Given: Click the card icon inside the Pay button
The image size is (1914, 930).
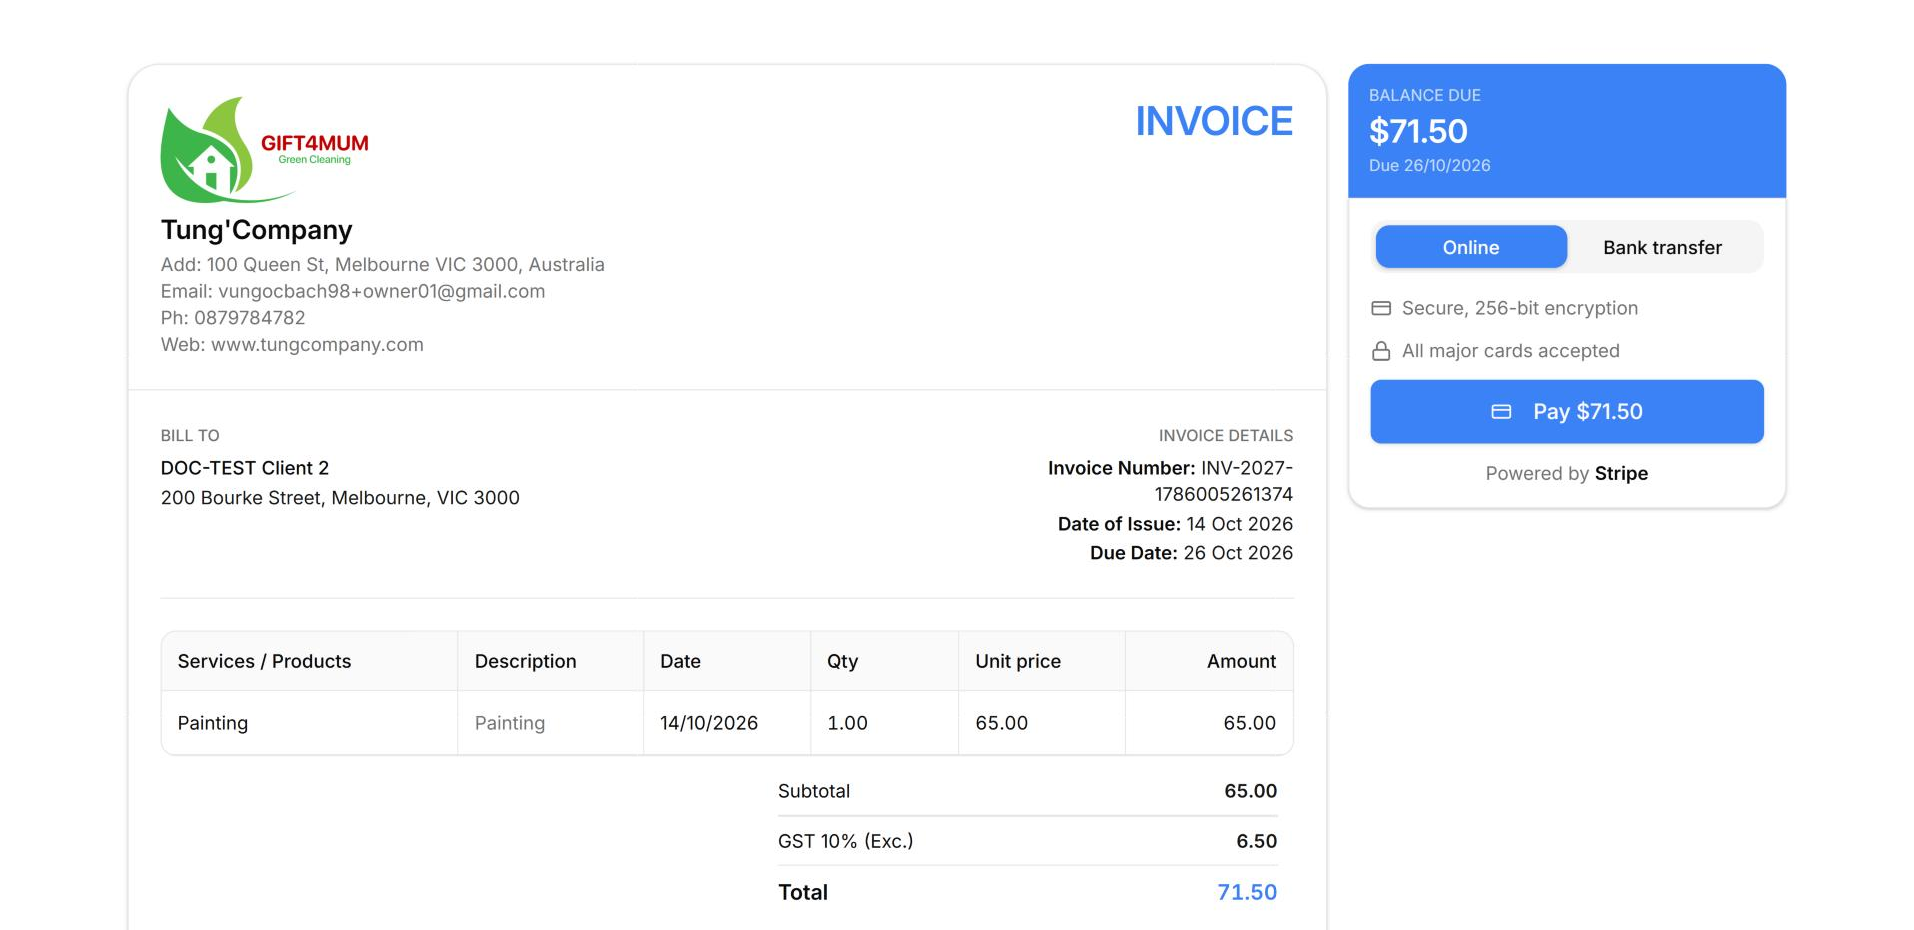Looking at the screenshot, I should click(x=1501, y=411).
